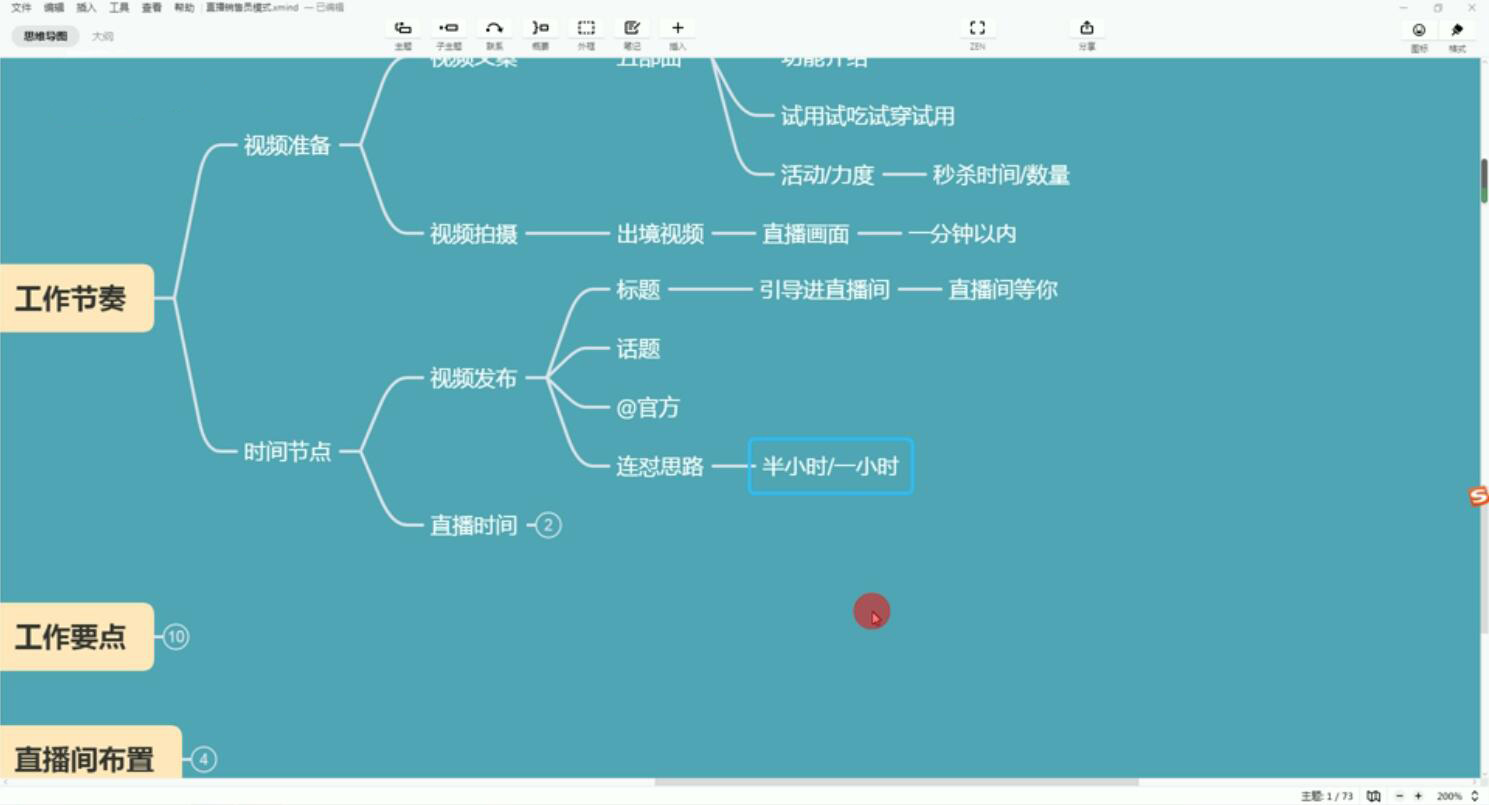Open the 格式 (Format) panel
The width and height of the screenshot is (1489, 805).
[1457, 30]
